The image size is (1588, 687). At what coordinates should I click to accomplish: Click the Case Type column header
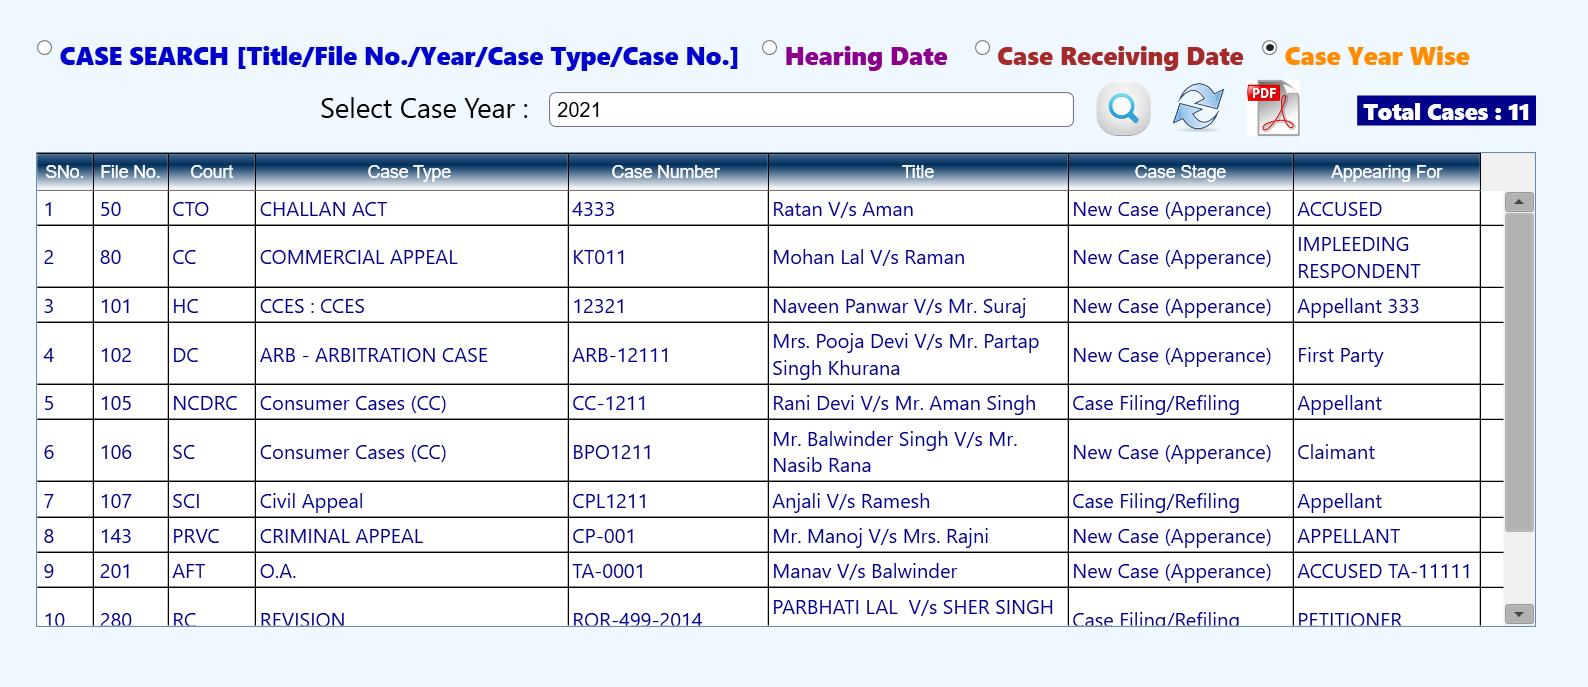409,172
